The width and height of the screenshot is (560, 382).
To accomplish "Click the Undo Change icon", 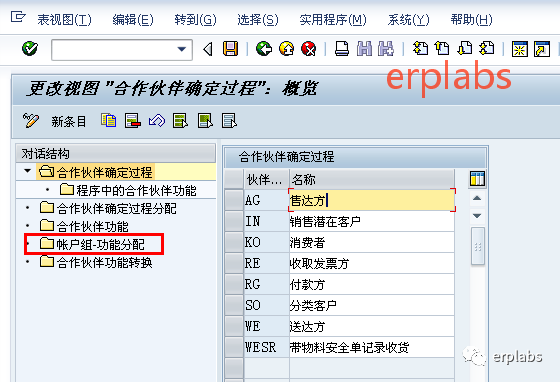I will 157,121.
